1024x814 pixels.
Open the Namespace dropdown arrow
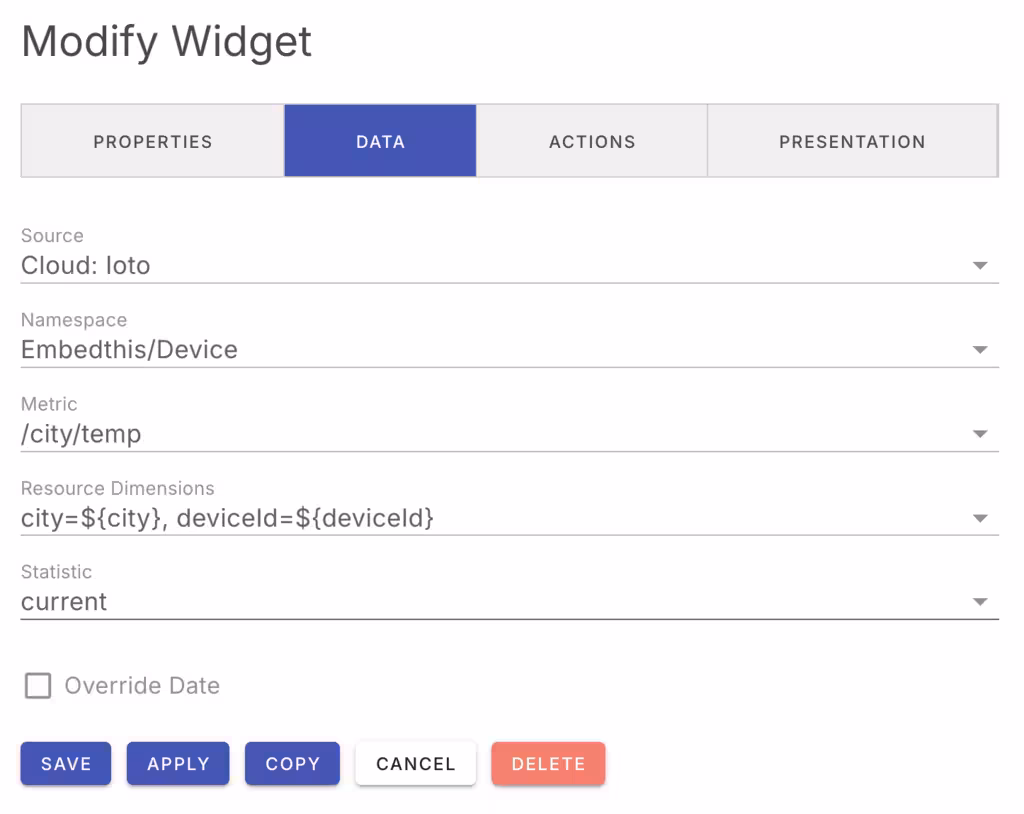(980, 350)
